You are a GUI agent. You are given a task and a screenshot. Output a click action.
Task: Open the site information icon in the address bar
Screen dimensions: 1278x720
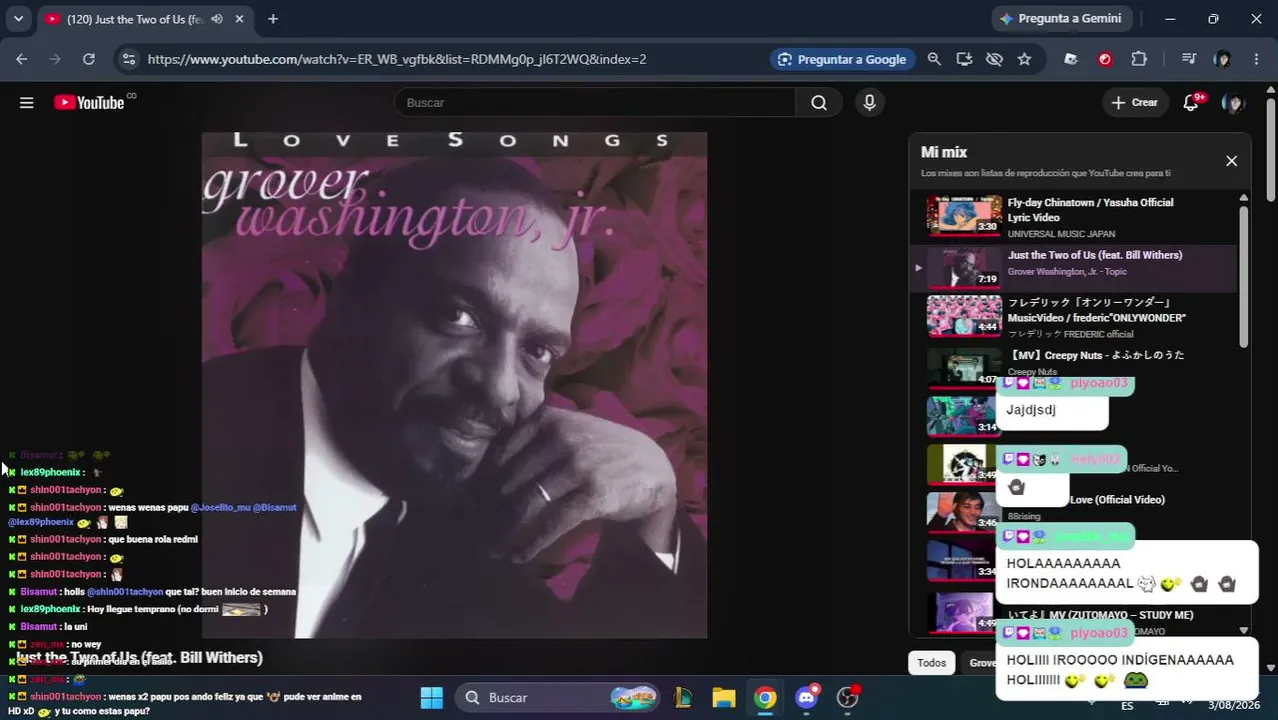[x=128, y=59]
